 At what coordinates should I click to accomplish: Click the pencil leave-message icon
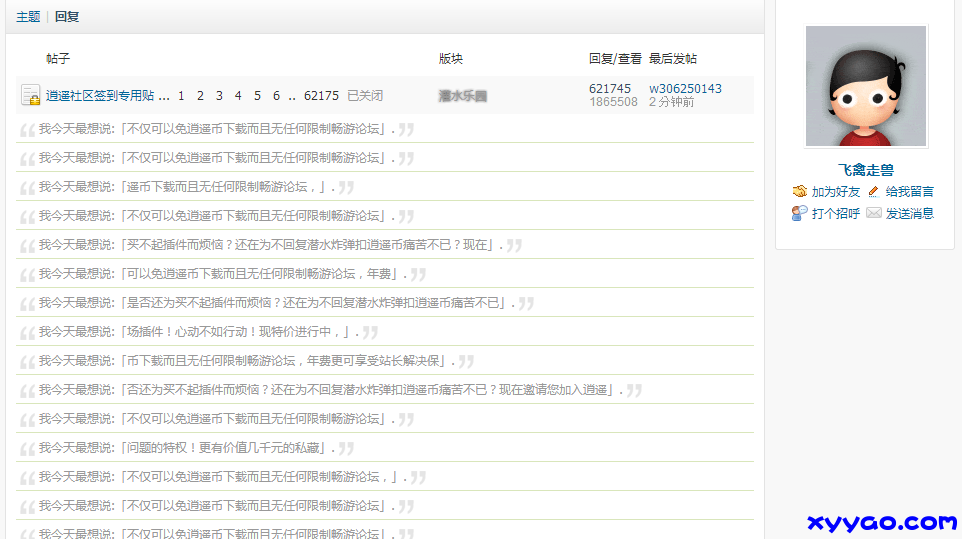tap(874, 191)
